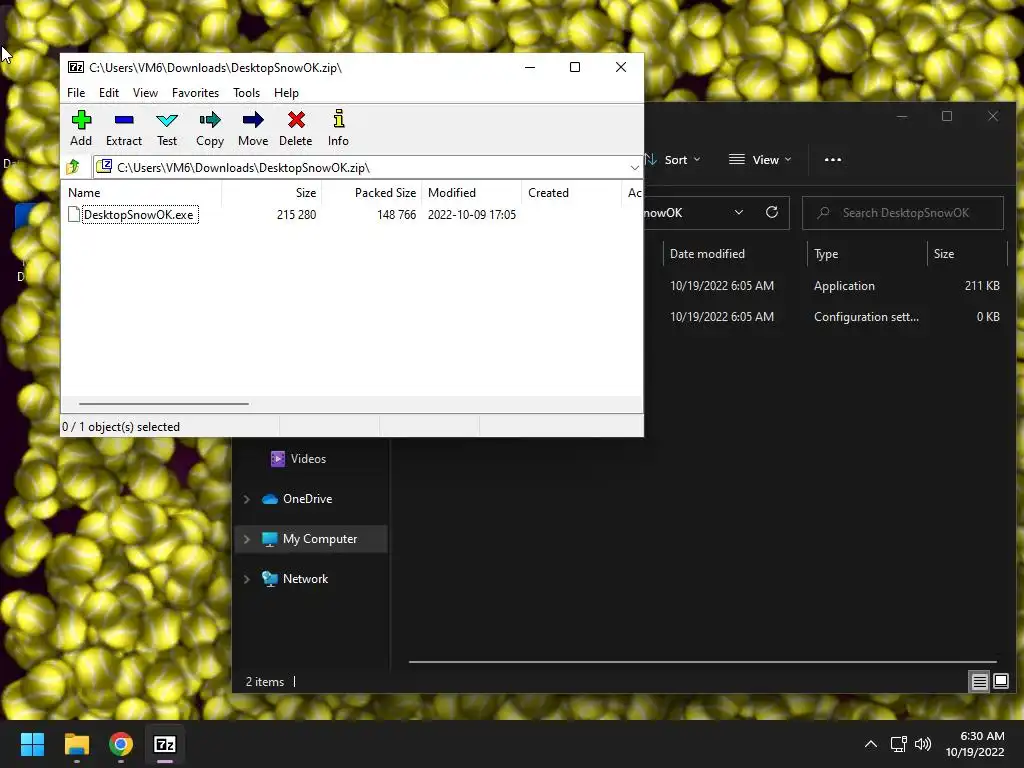The image size is (1024, 768).
Task: Click the 7-Zip taskbar icon
Action: tap(165, 744)
